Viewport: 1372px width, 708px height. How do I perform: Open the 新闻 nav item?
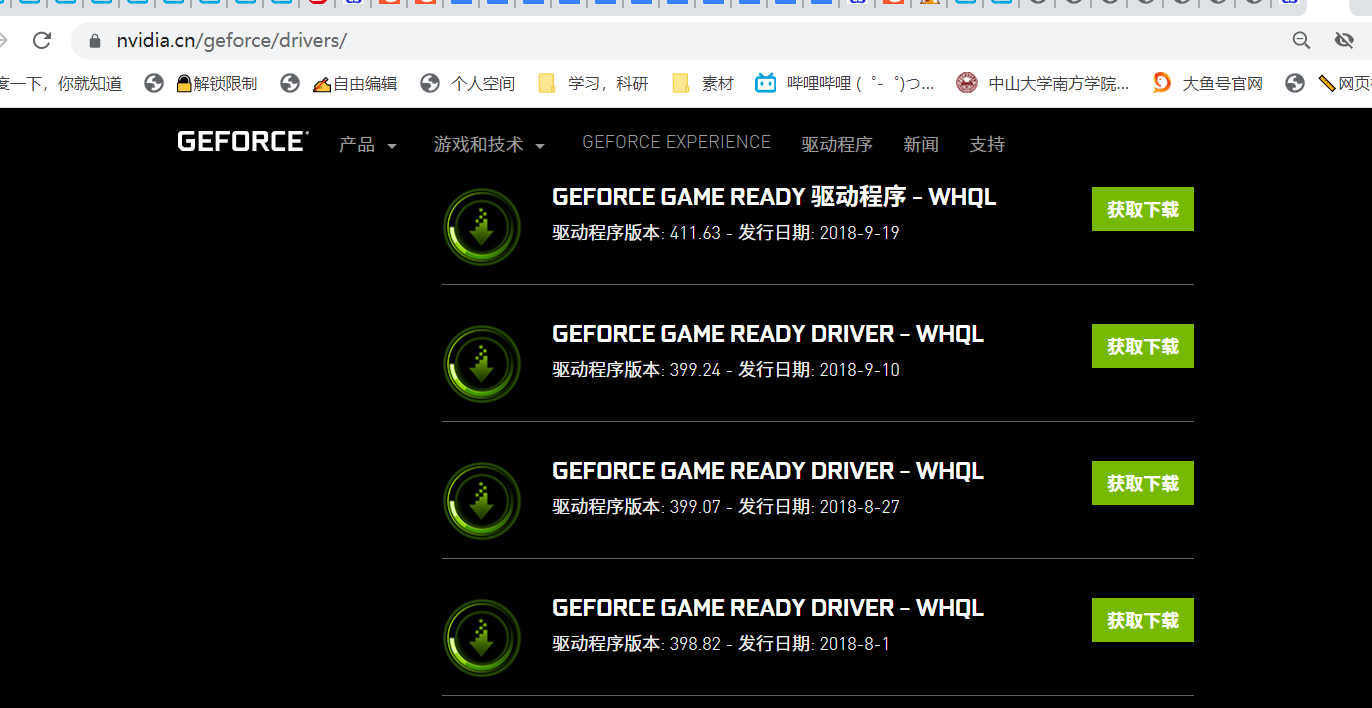pos(921,145)
